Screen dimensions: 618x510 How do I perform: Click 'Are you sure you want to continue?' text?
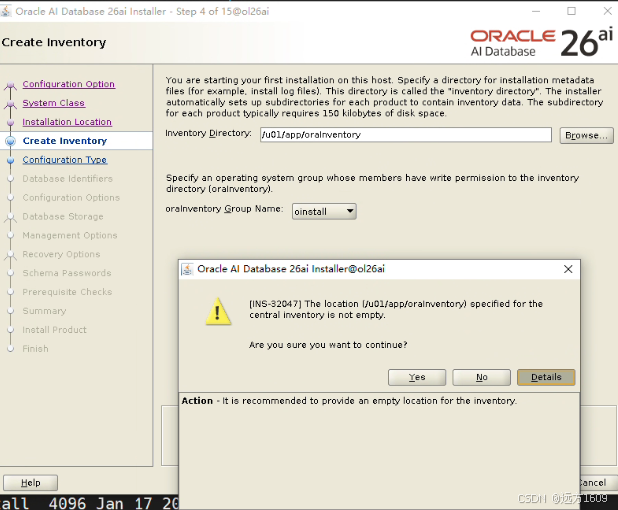tap(328, 345)
